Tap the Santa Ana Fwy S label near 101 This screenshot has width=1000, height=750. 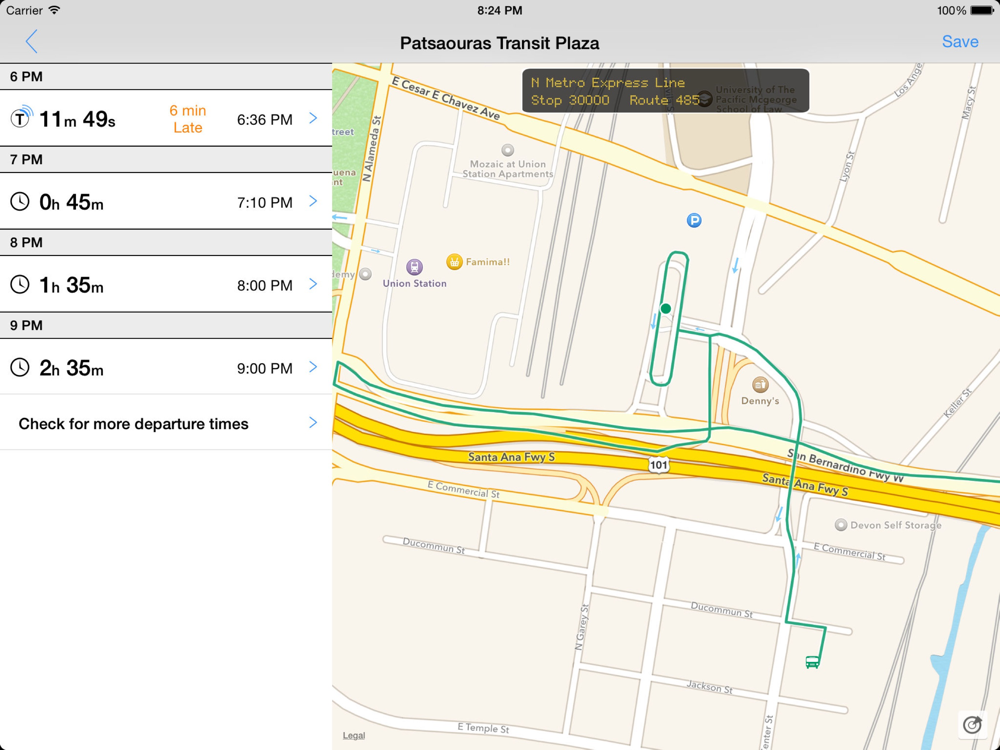(x=511, y=457)
